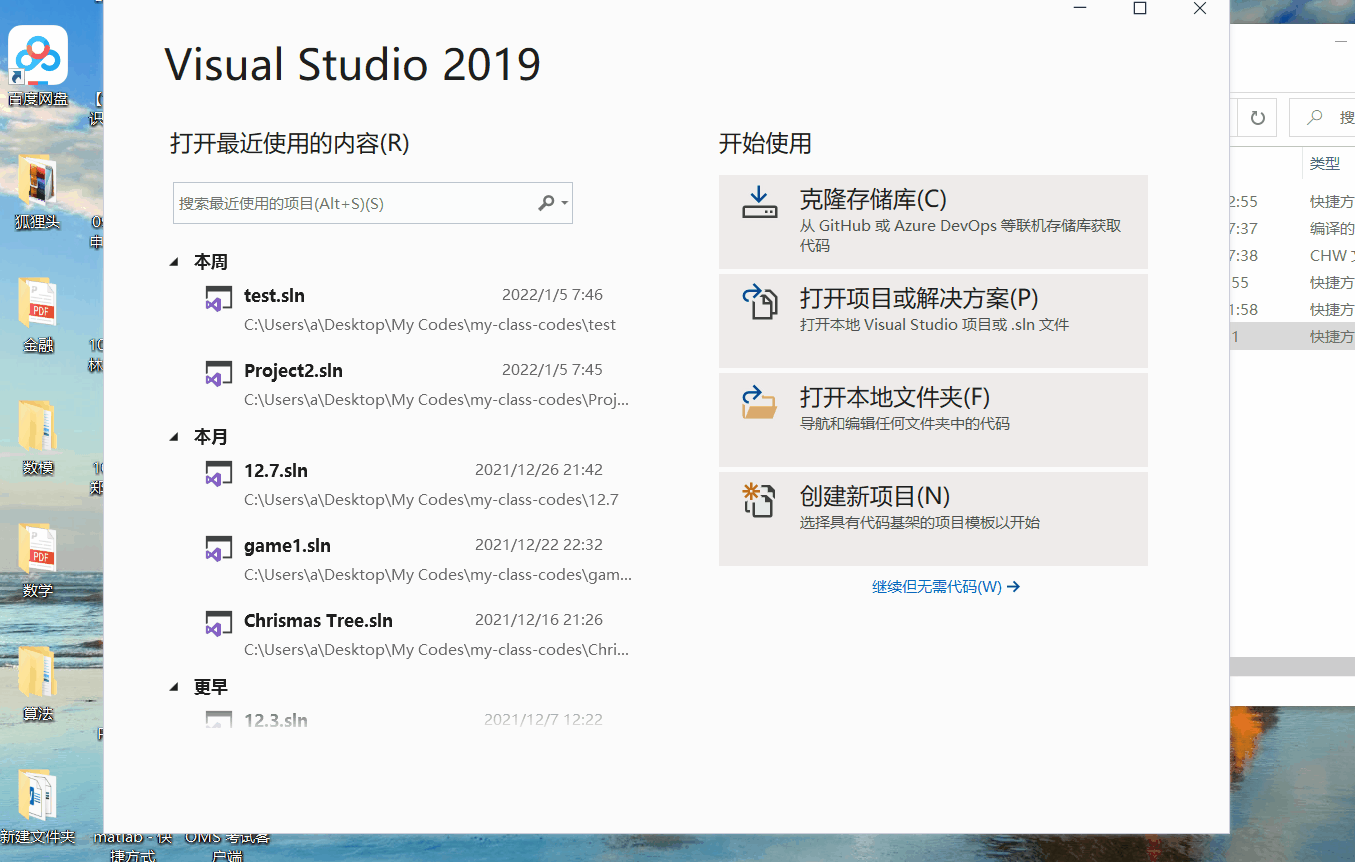Open the 百度网盘 desktop shortcut

click(x=38, y=65)
